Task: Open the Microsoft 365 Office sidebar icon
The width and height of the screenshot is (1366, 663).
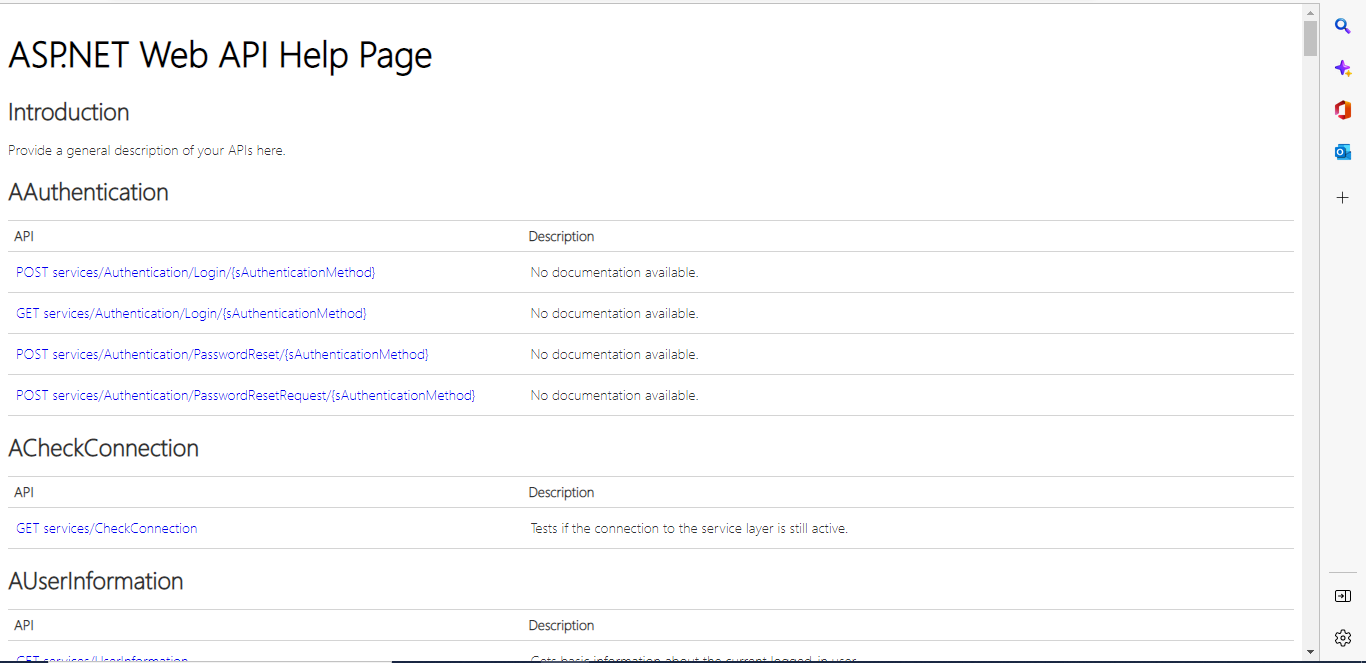Action: tap(1343, 110)
